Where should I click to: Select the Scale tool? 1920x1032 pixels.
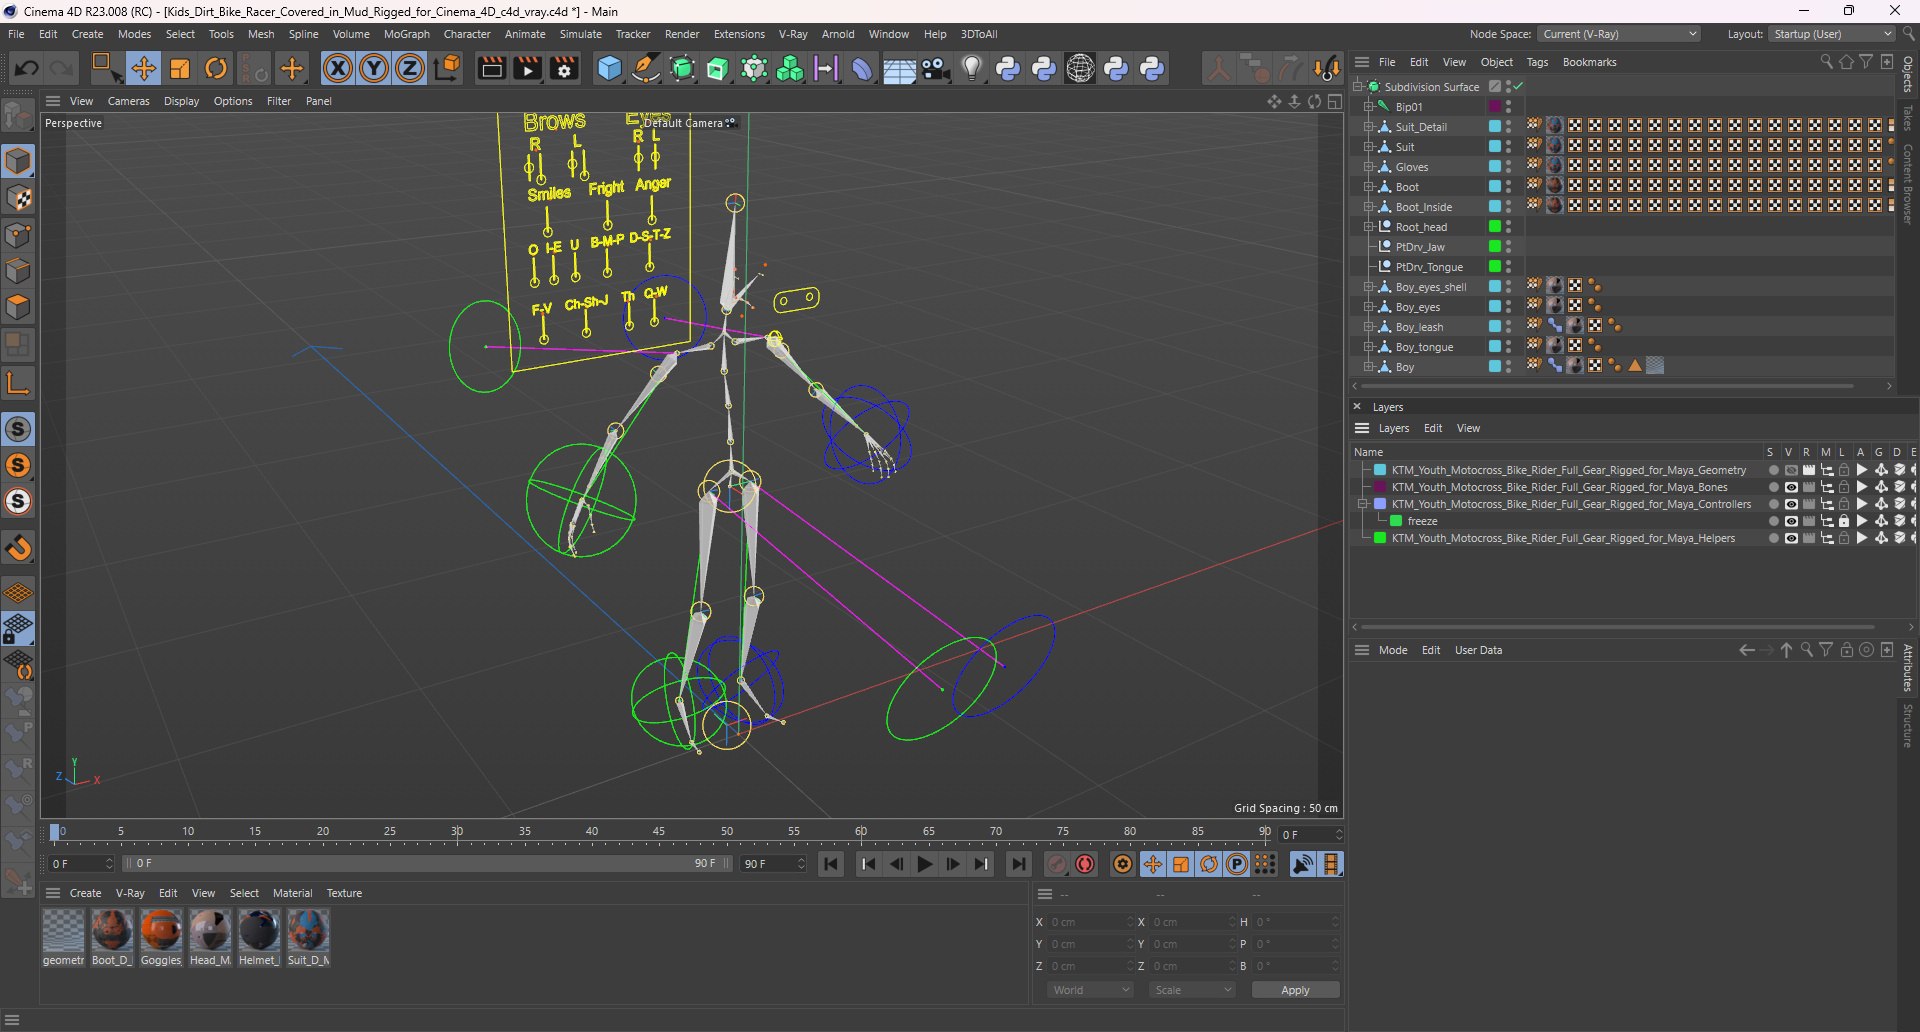click(x=180, y=68)
